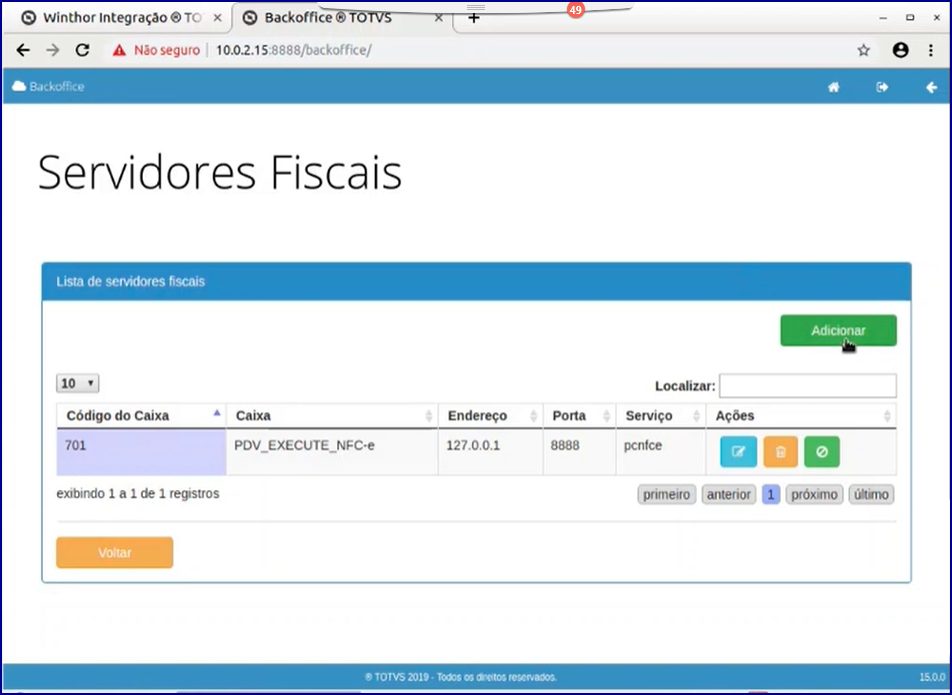Reload the page
This screenshot has height=695, width=952.
coord(83,50)
